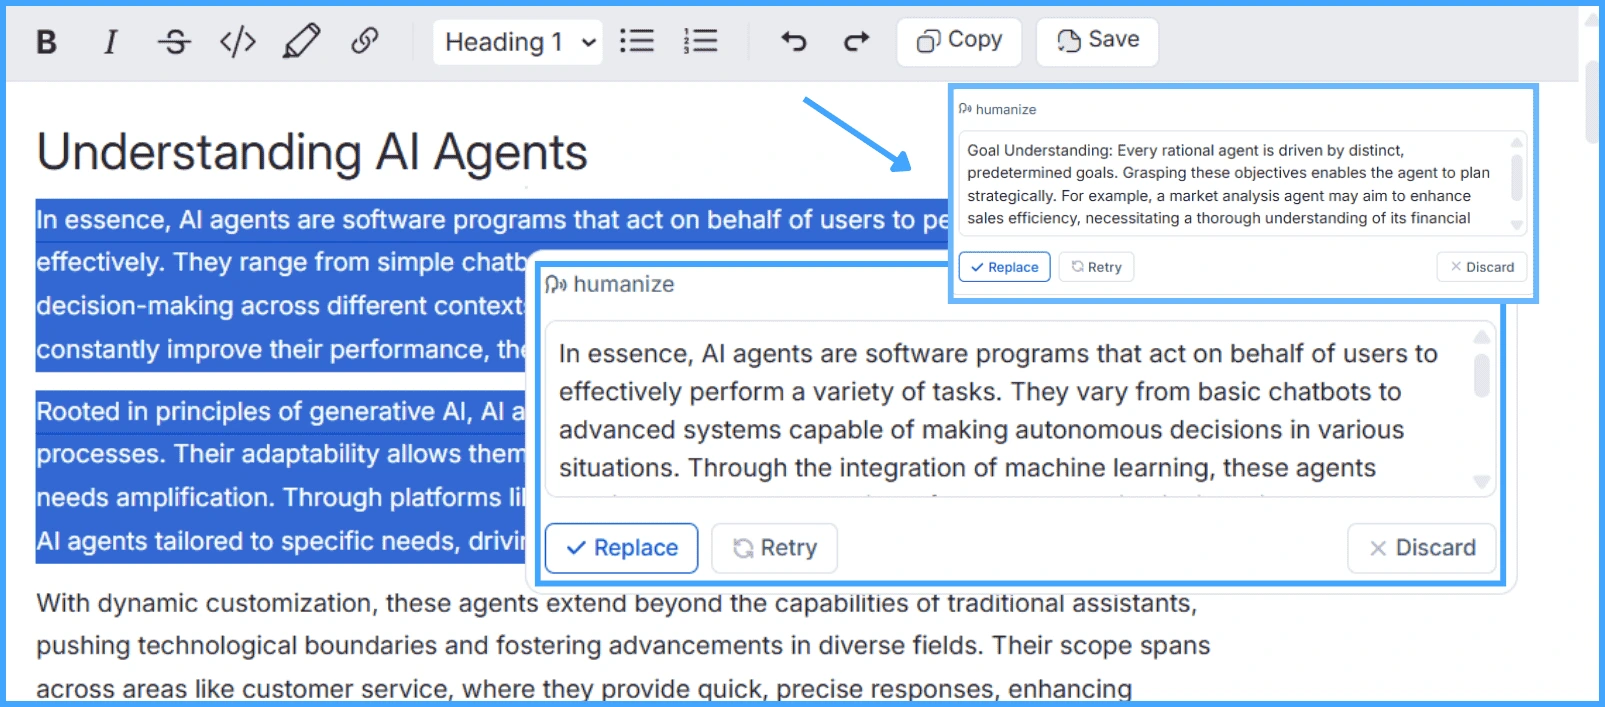Viewport: 1605px width, 707px height.
Task: Click the humanize icon in small panel header
Action: (x=965, y=109)
